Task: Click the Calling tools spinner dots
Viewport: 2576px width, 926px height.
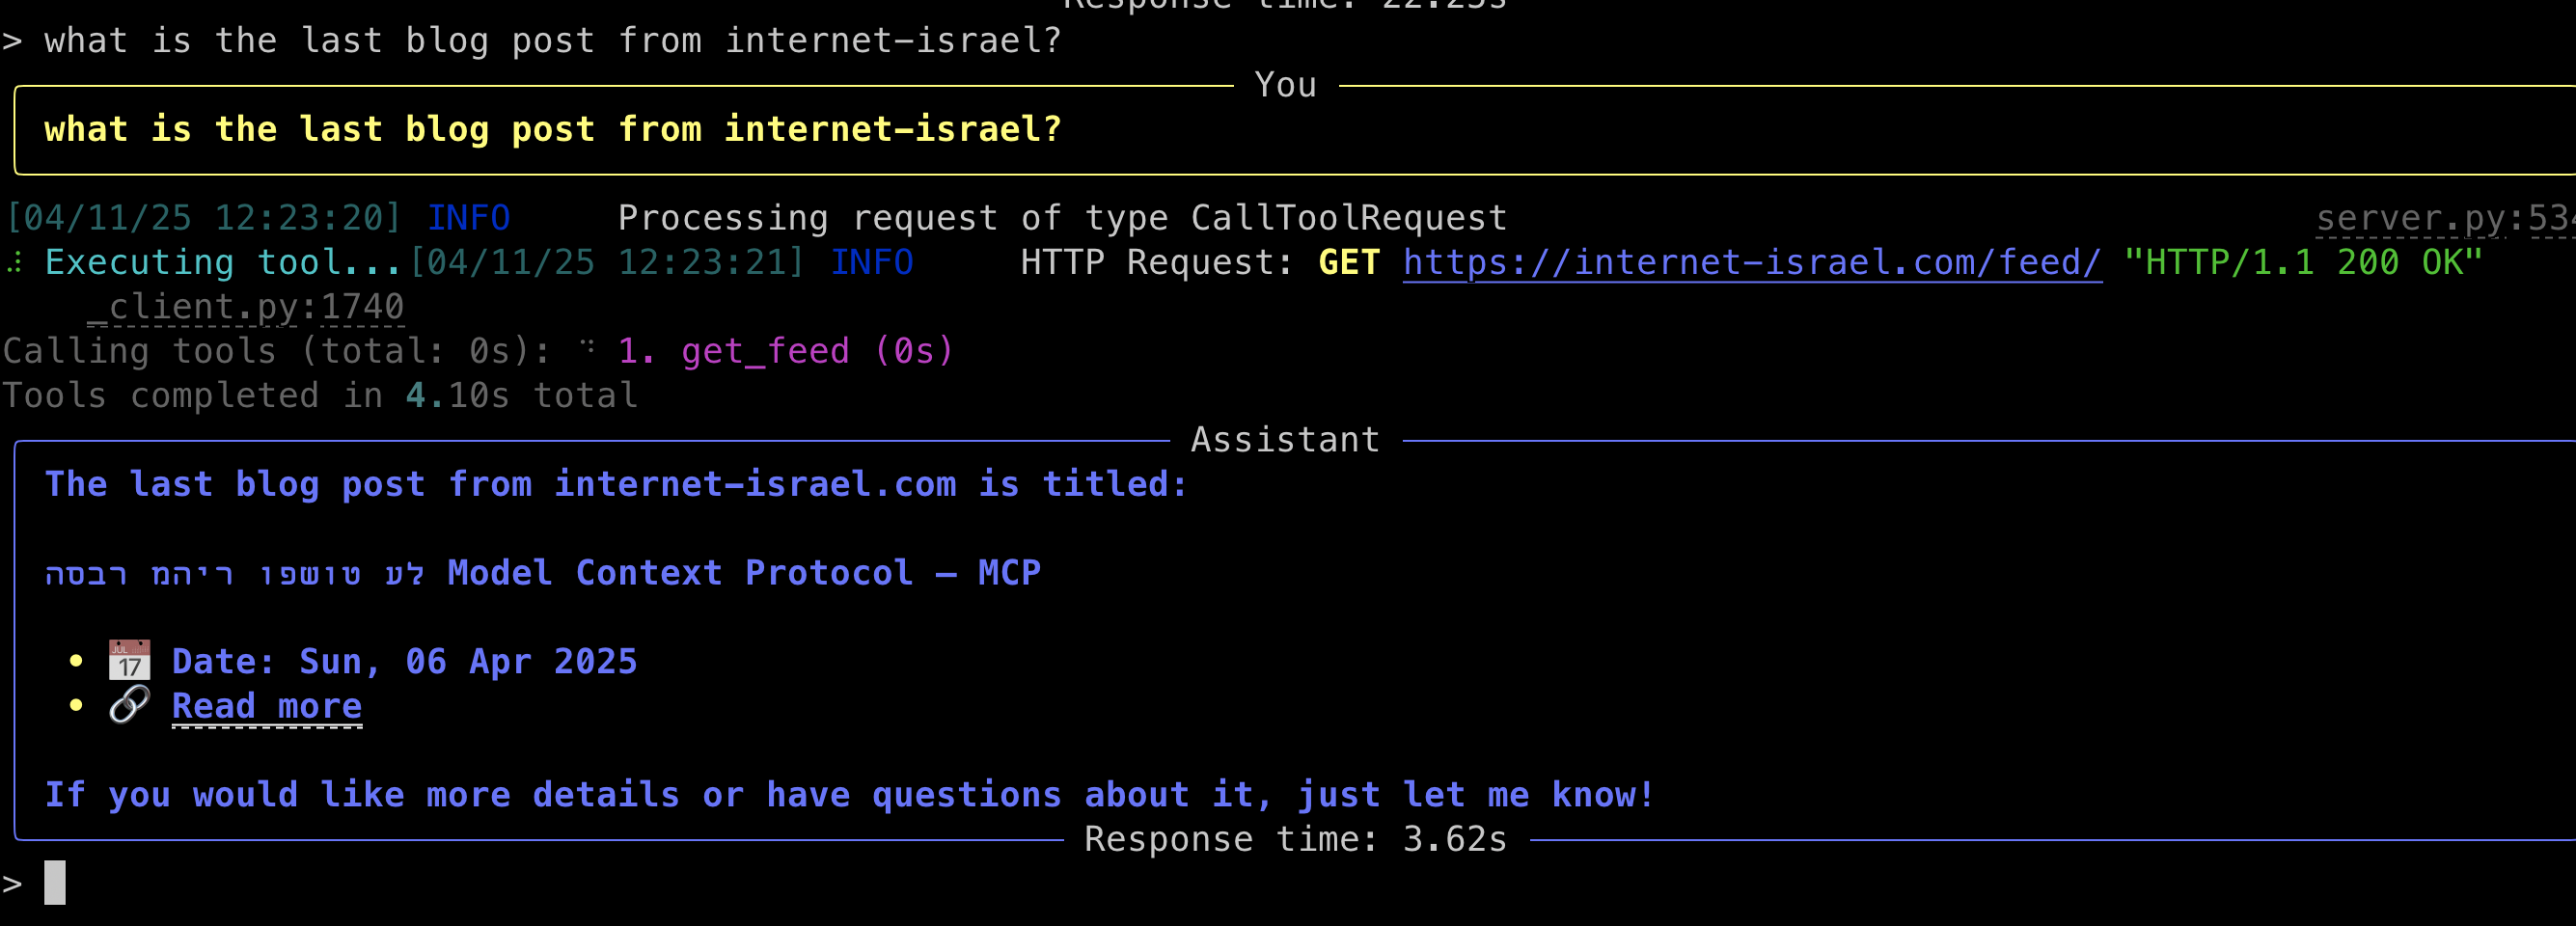Action: (x=587, y=347)
